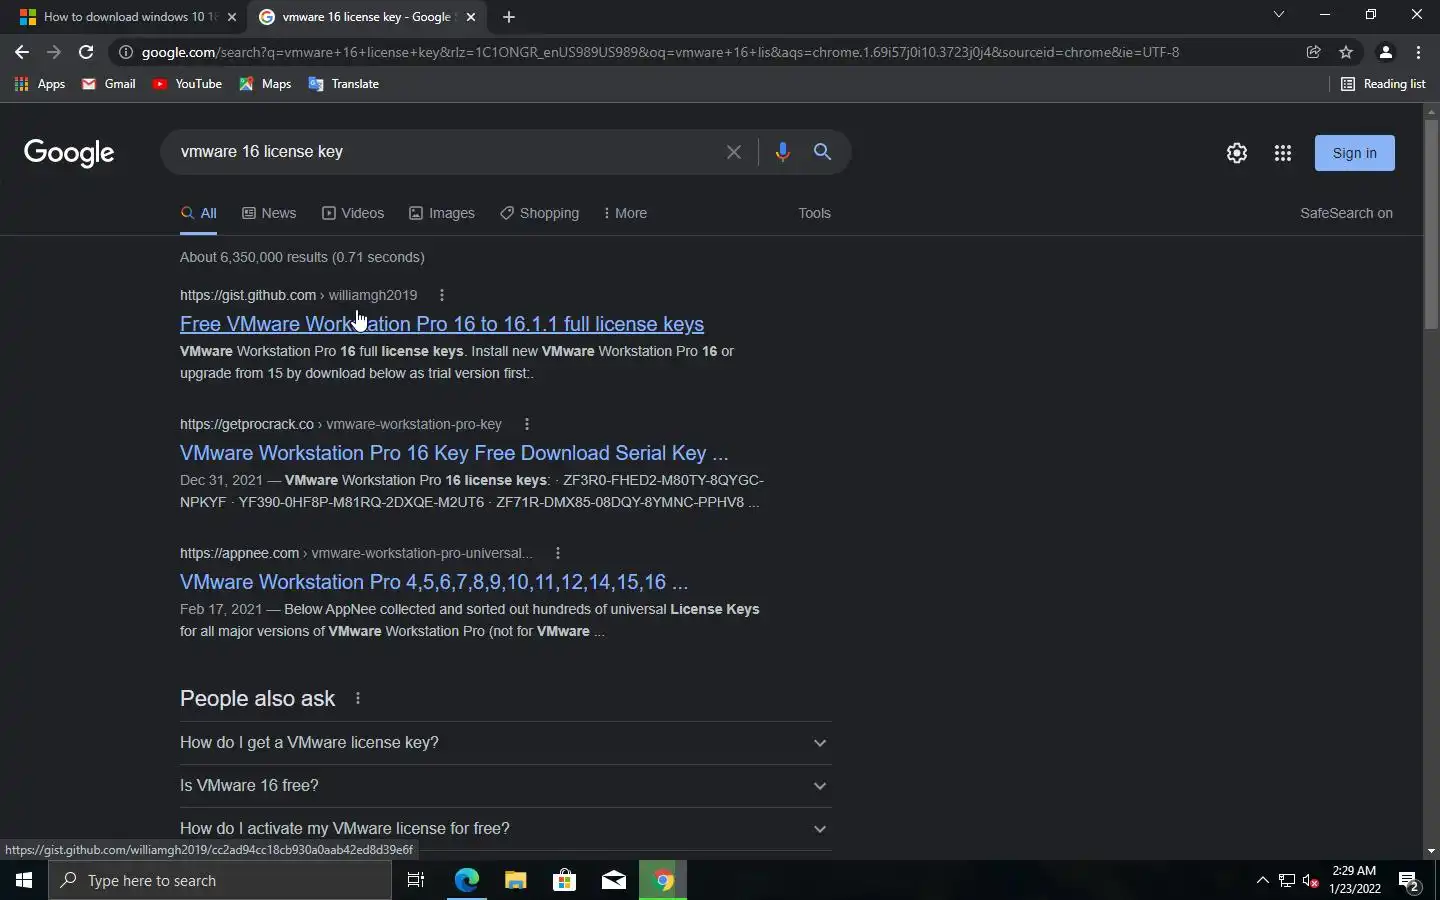Switch to the News results tab
Screen dimensions: 1440x900
point(269,213)
